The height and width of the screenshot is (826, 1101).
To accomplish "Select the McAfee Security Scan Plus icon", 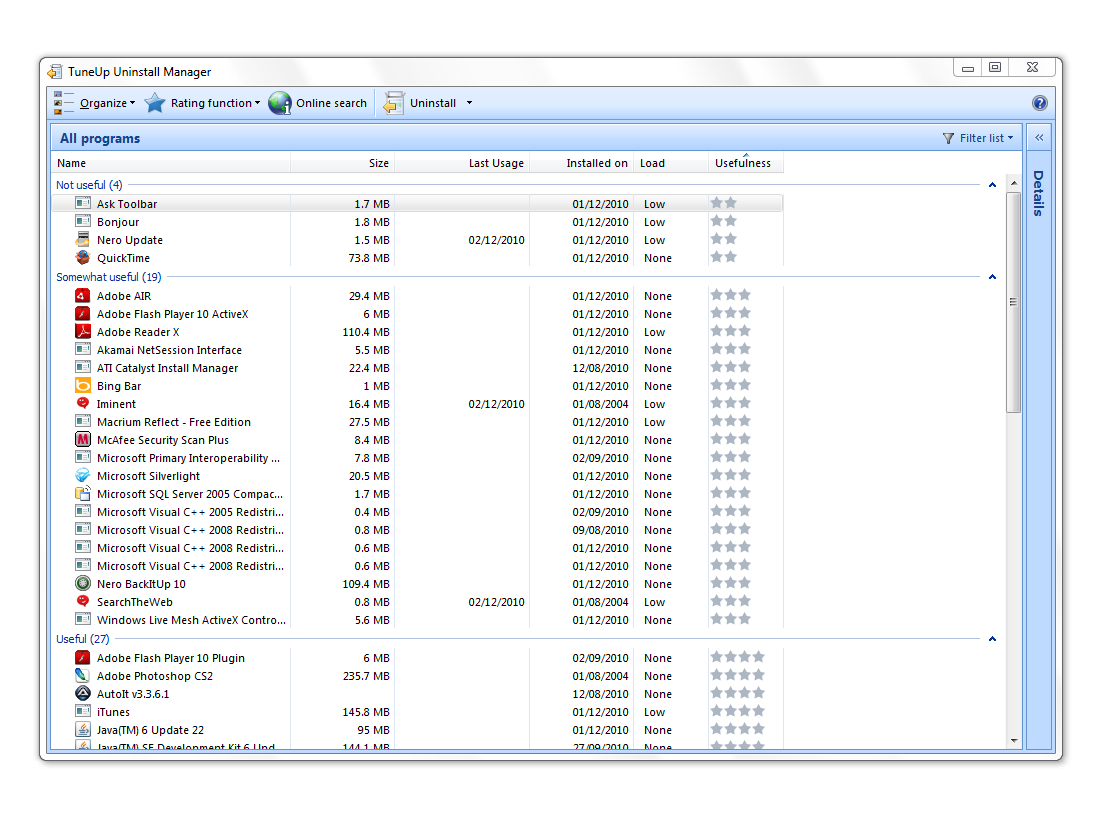I will click(x=83, y=440).
